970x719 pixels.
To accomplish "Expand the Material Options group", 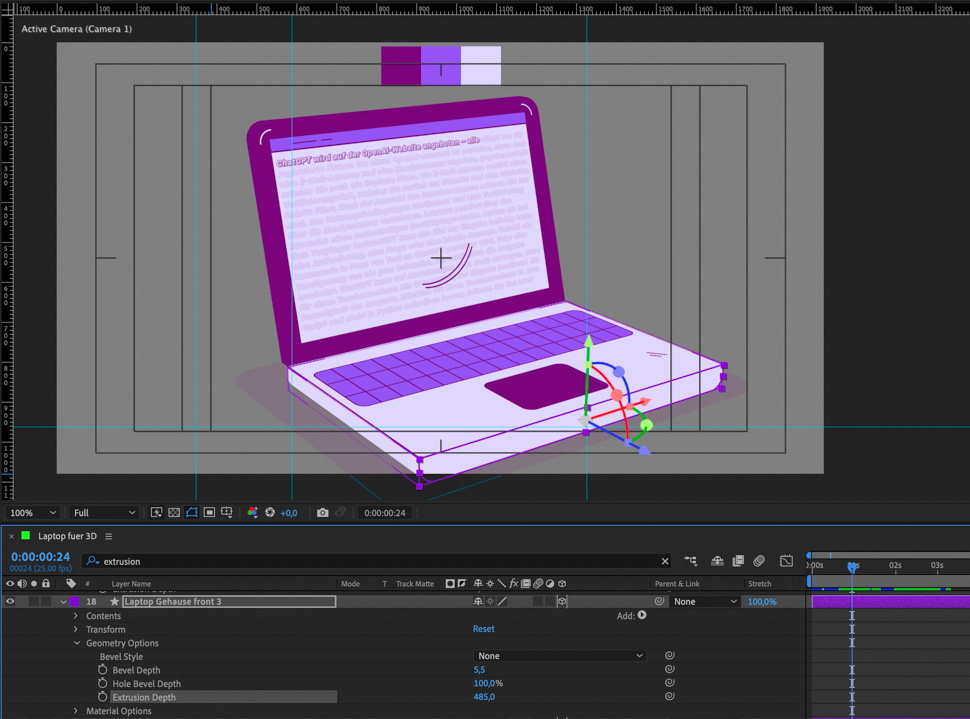I will 76,711.
